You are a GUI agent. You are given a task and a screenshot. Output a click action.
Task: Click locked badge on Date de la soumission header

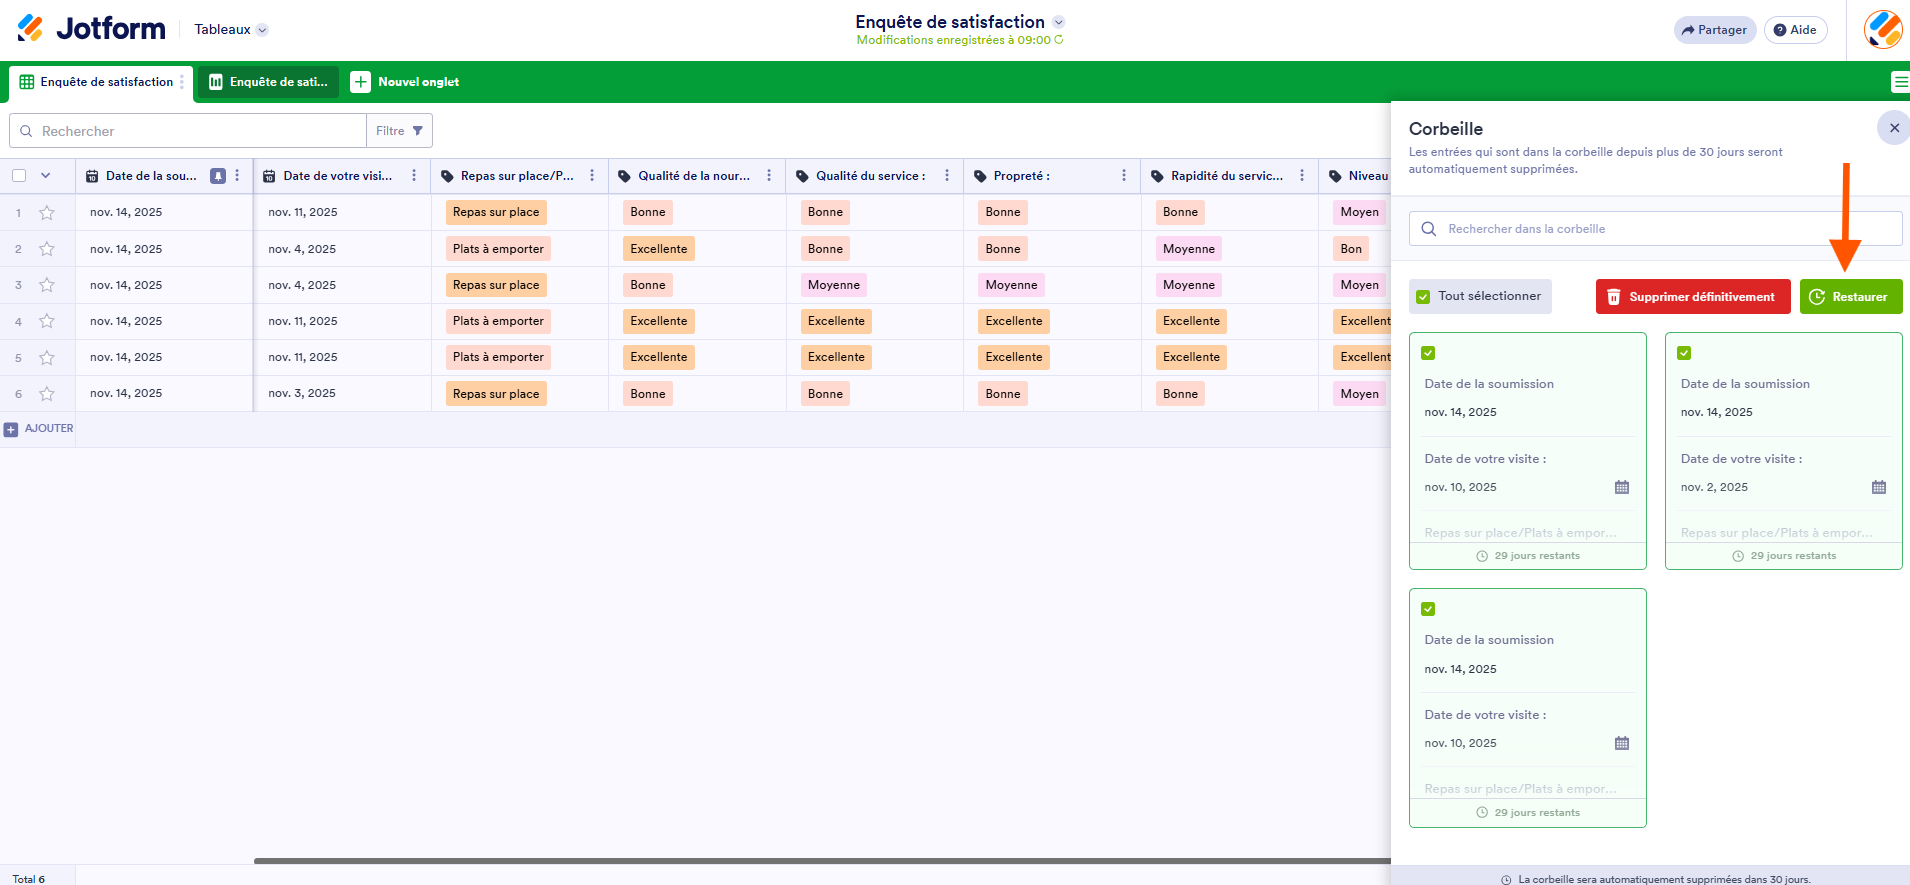point(218,176)
